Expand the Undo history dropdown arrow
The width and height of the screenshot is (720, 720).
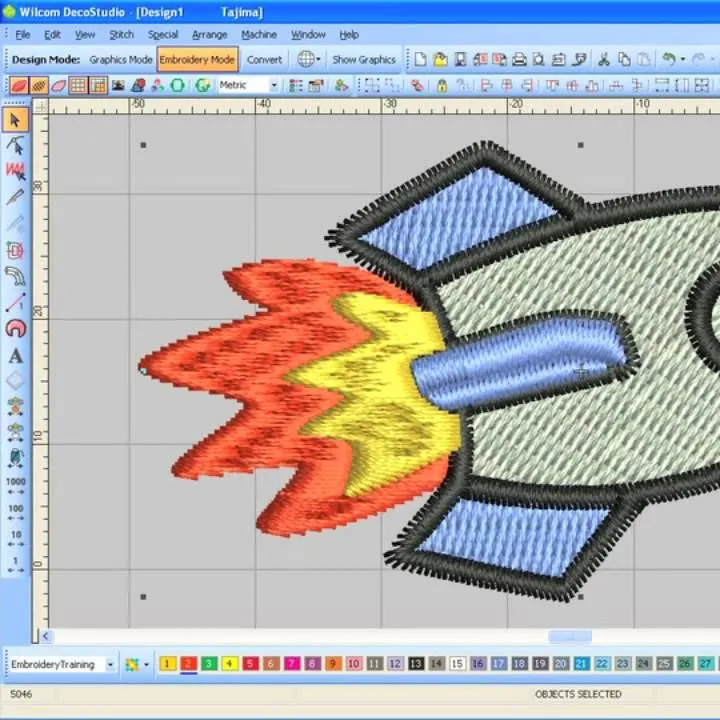pos(683,59)
